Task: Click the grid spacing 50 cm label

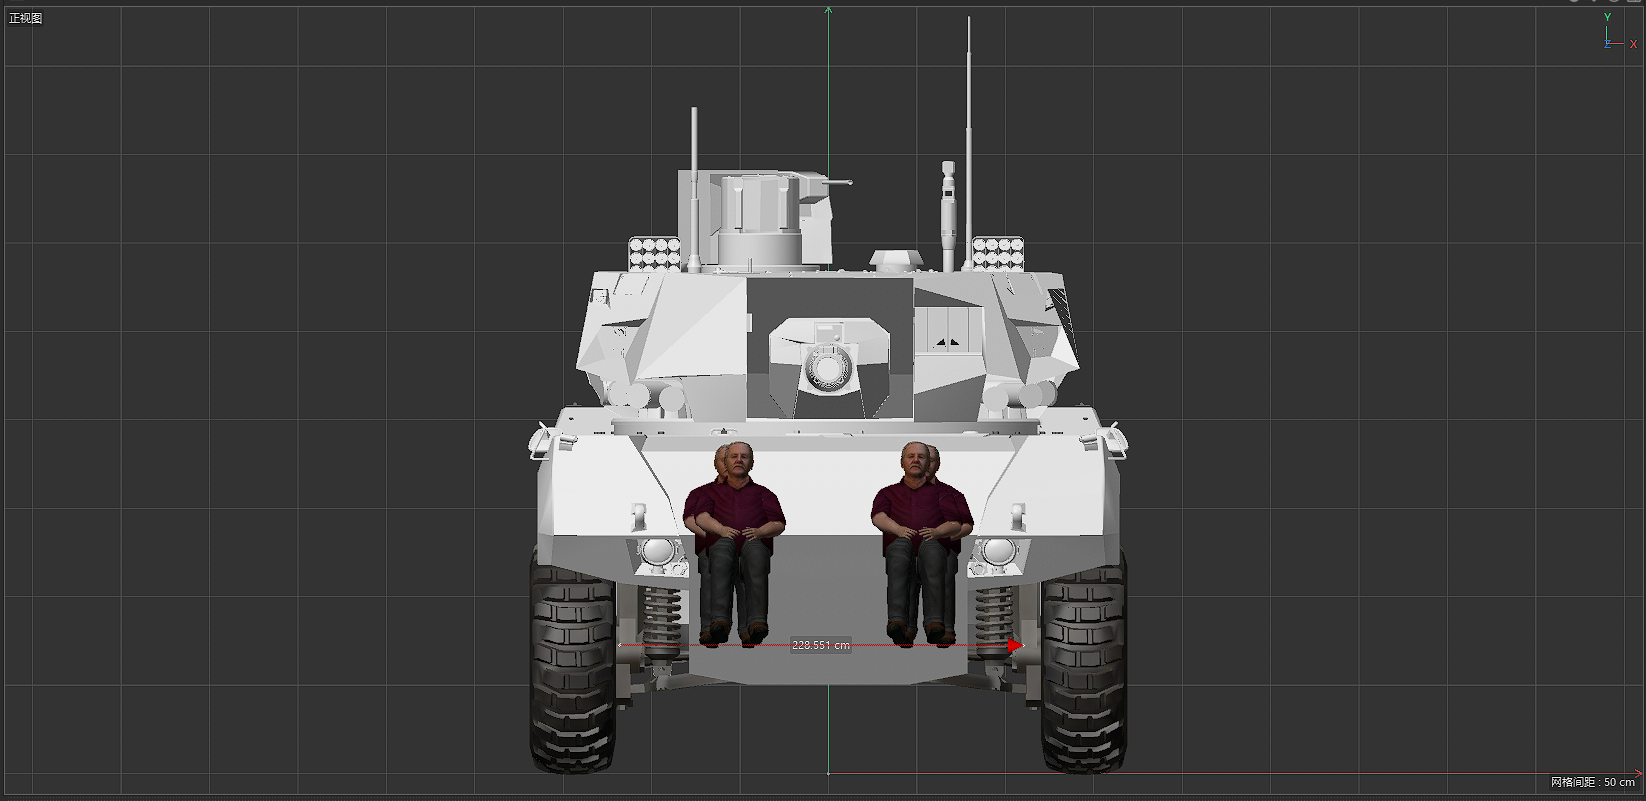Action: click(1592, 782)
